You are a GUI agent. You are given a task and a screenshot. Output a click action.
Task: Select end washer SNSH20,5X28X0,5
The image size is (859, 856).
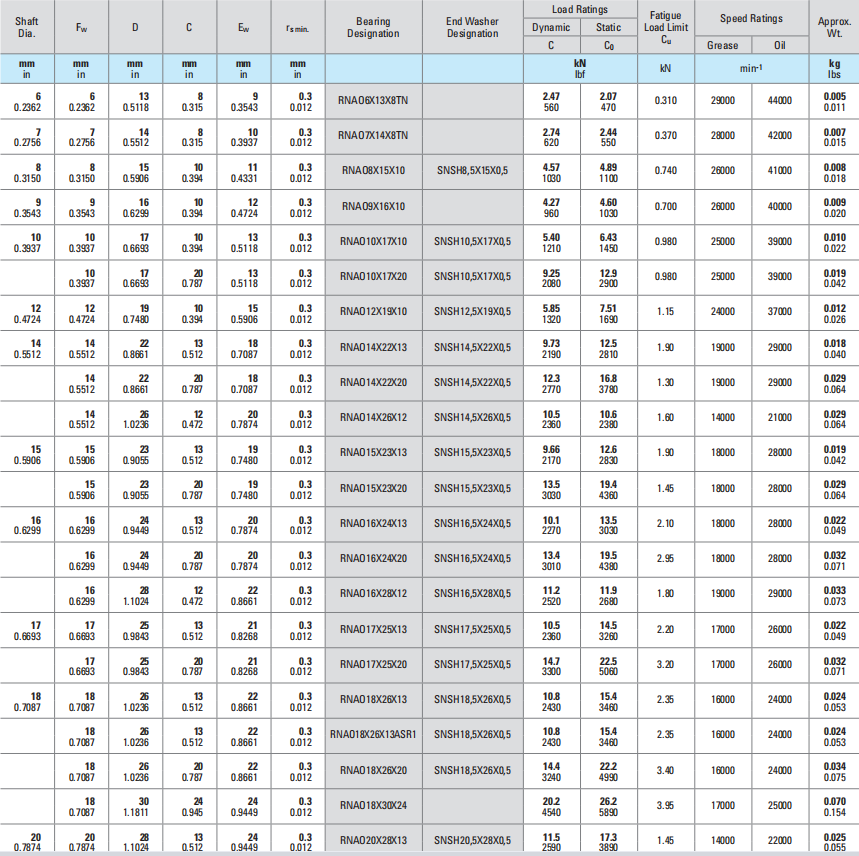coord(472,840)
